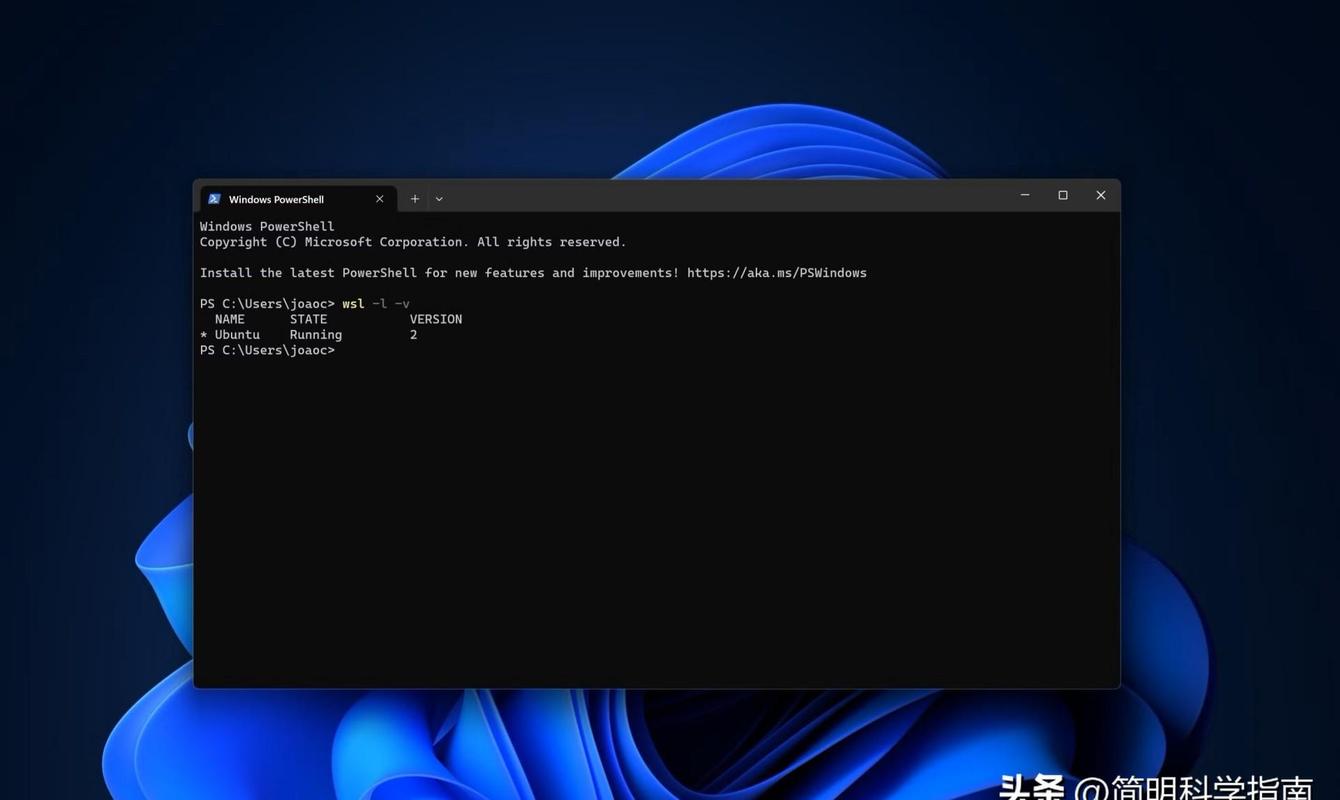Click the Running status text

(315, 334)
